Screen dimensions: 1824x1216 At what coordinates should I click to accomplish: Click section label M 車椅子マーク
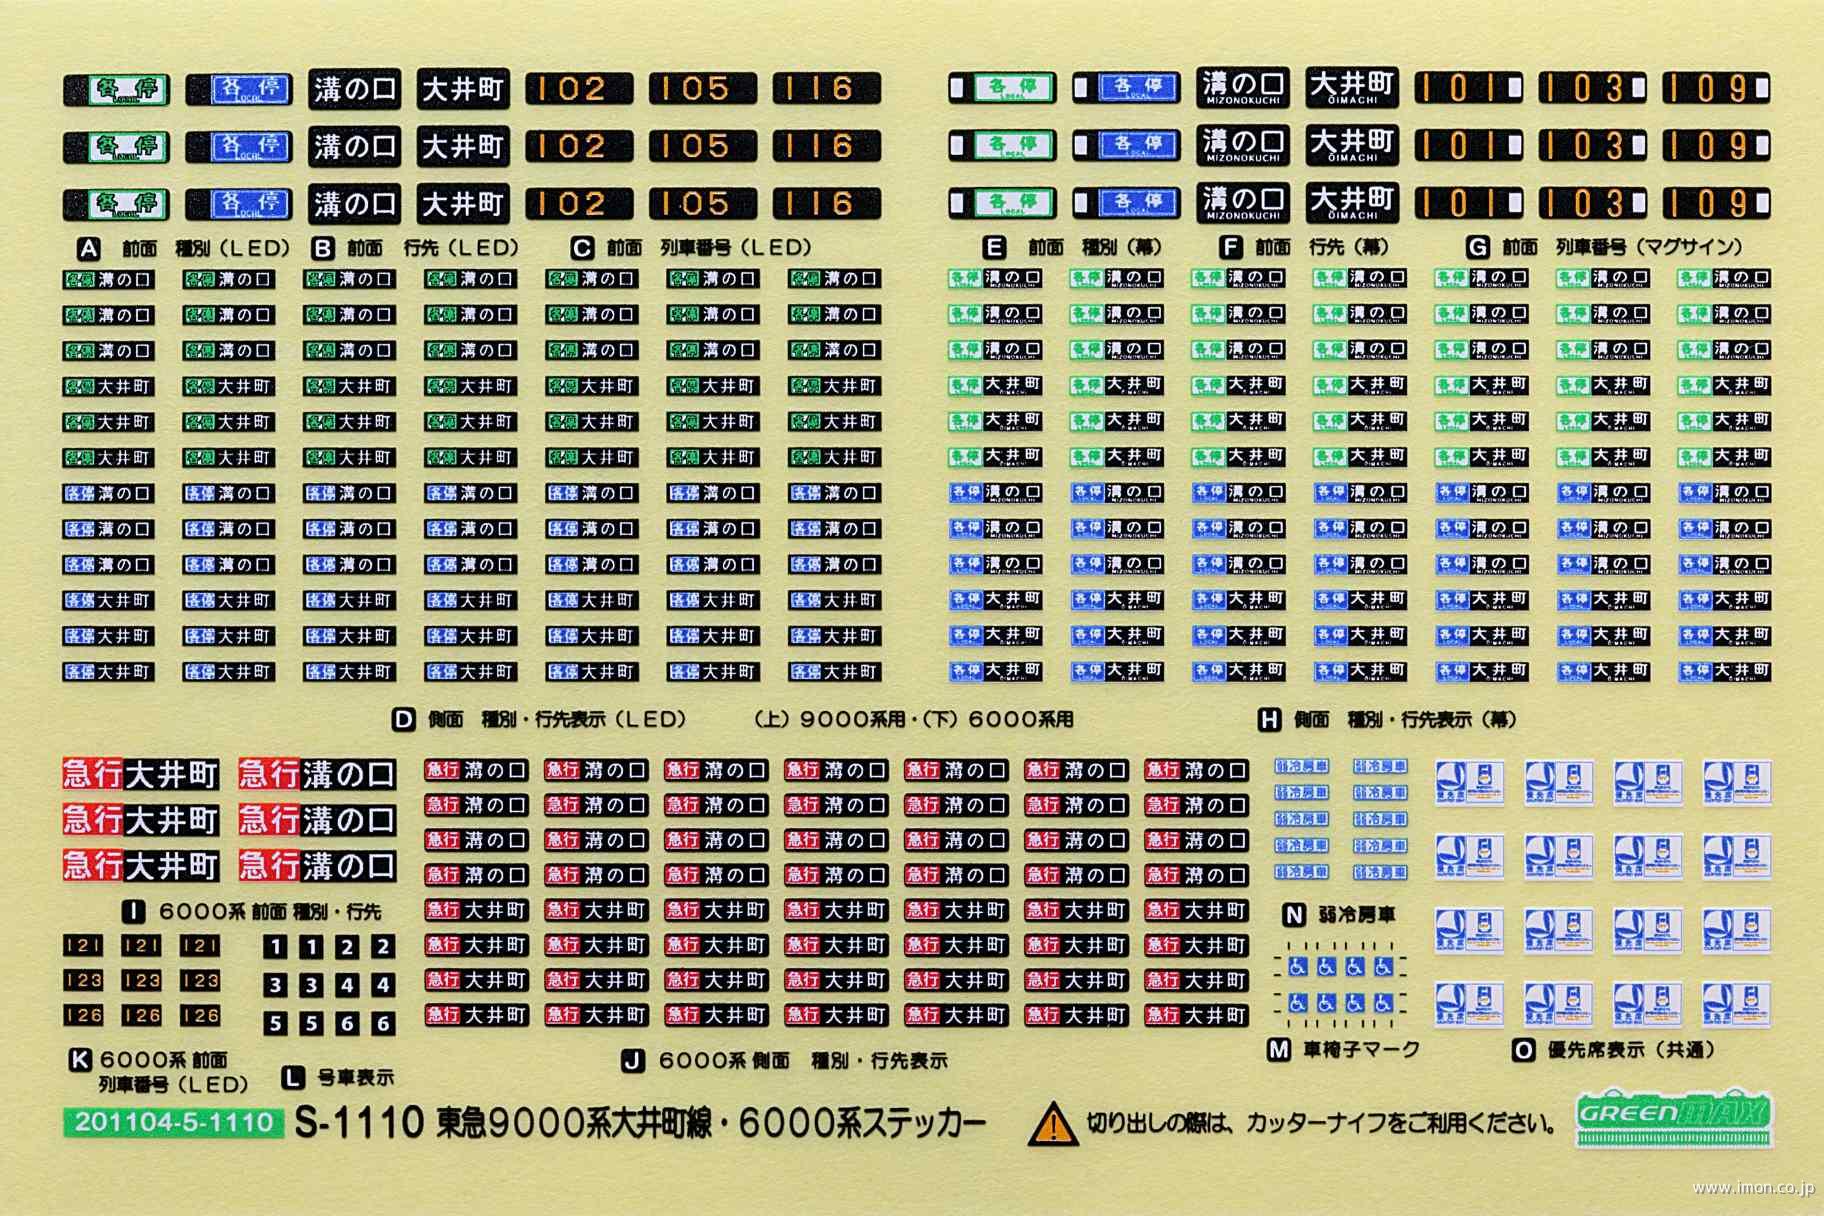pyautogui.click(x=1343, y=1050)
